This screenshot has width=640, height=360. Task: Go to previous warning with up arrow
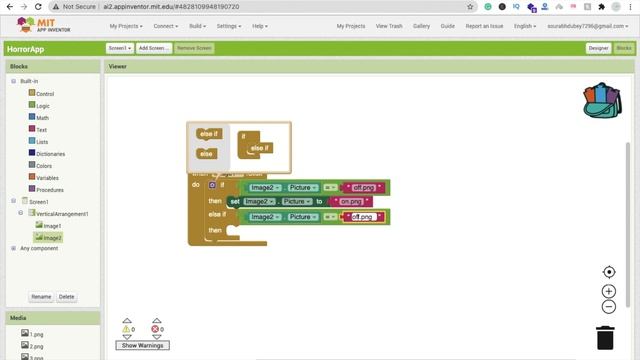pyautogui.click(x=127, y=321)
